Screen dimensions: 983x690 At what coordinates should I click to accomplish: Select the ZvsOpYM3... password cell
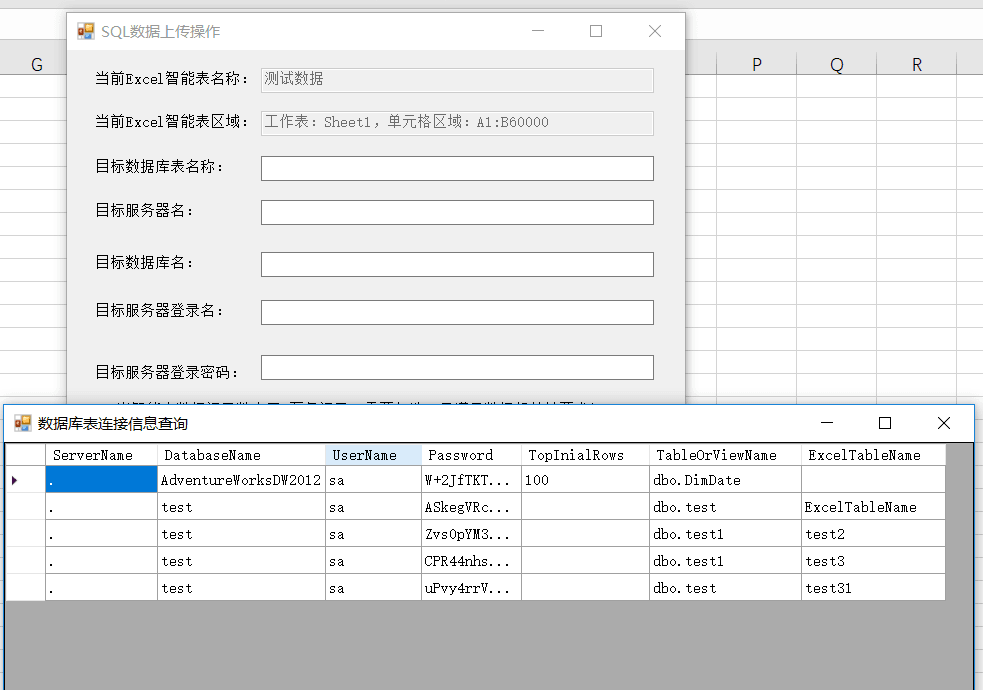471,534
